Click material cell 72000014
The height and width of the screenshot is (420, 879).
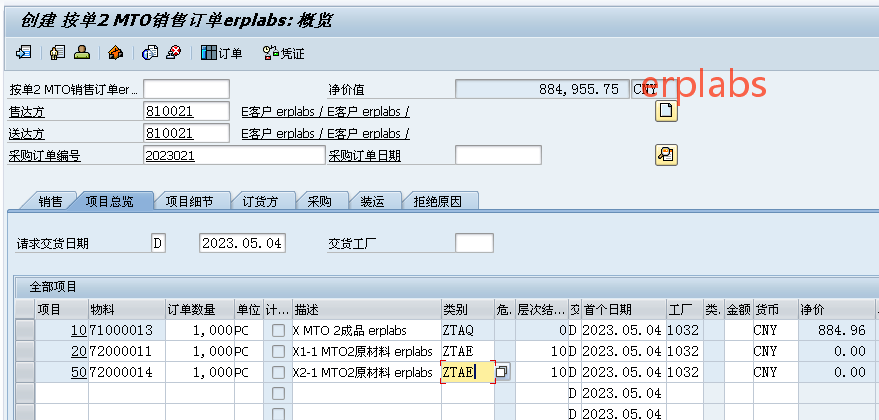click(x=127, y=372)
